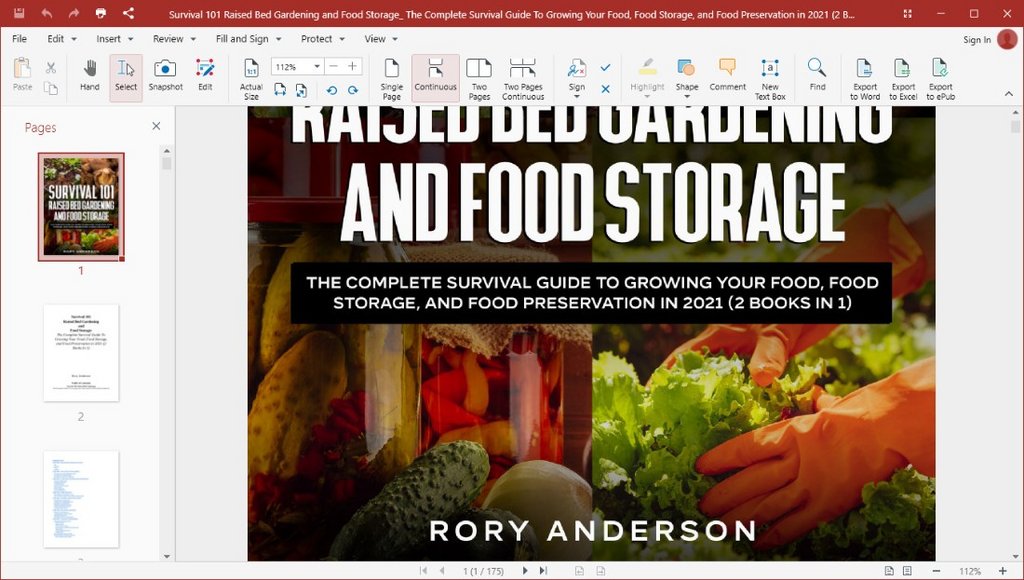Redo the action via title bar arrow
This screenshot has width=1024, height=580.
pyautogui.click(x=74, y=13)
